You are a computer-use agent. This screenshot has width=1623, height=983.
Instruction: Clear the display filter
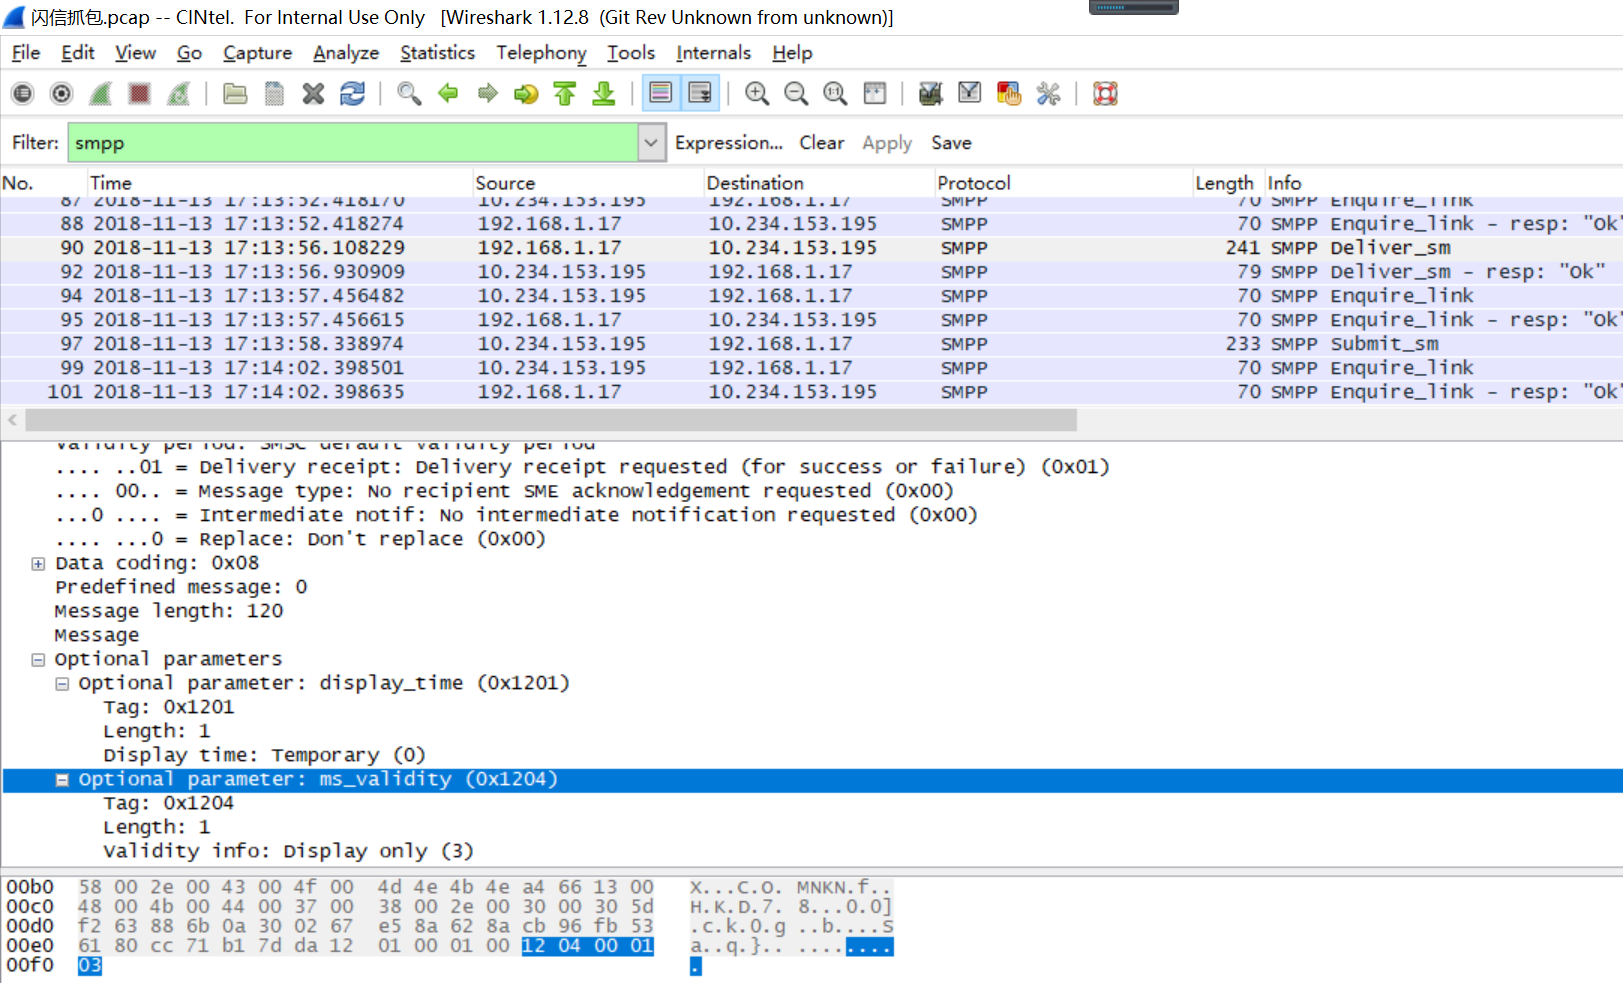pyautogui.click(x=821, y=143)
